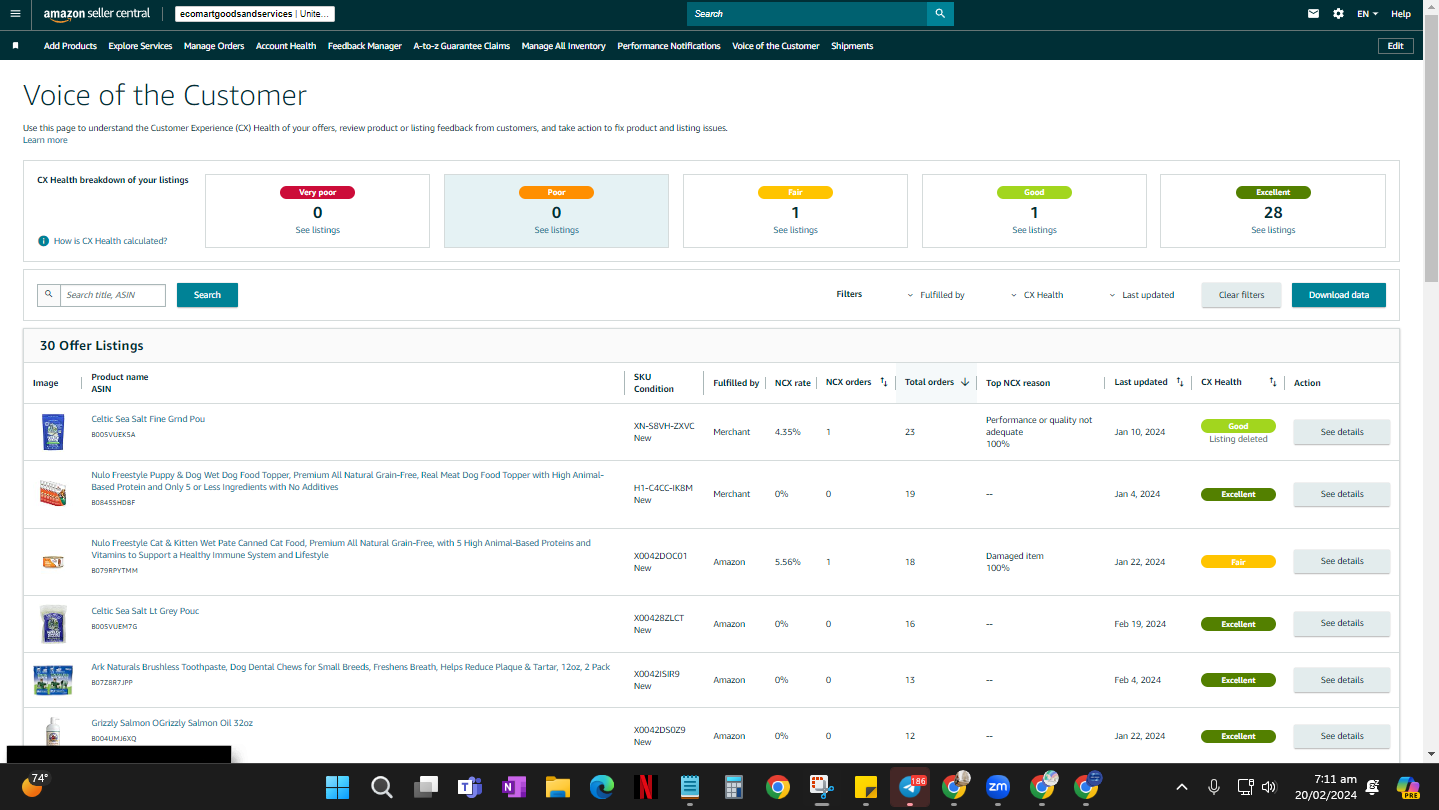
Task: See details for Grizzly Salmon Oil listing
Action: [x=1342, y=736]
